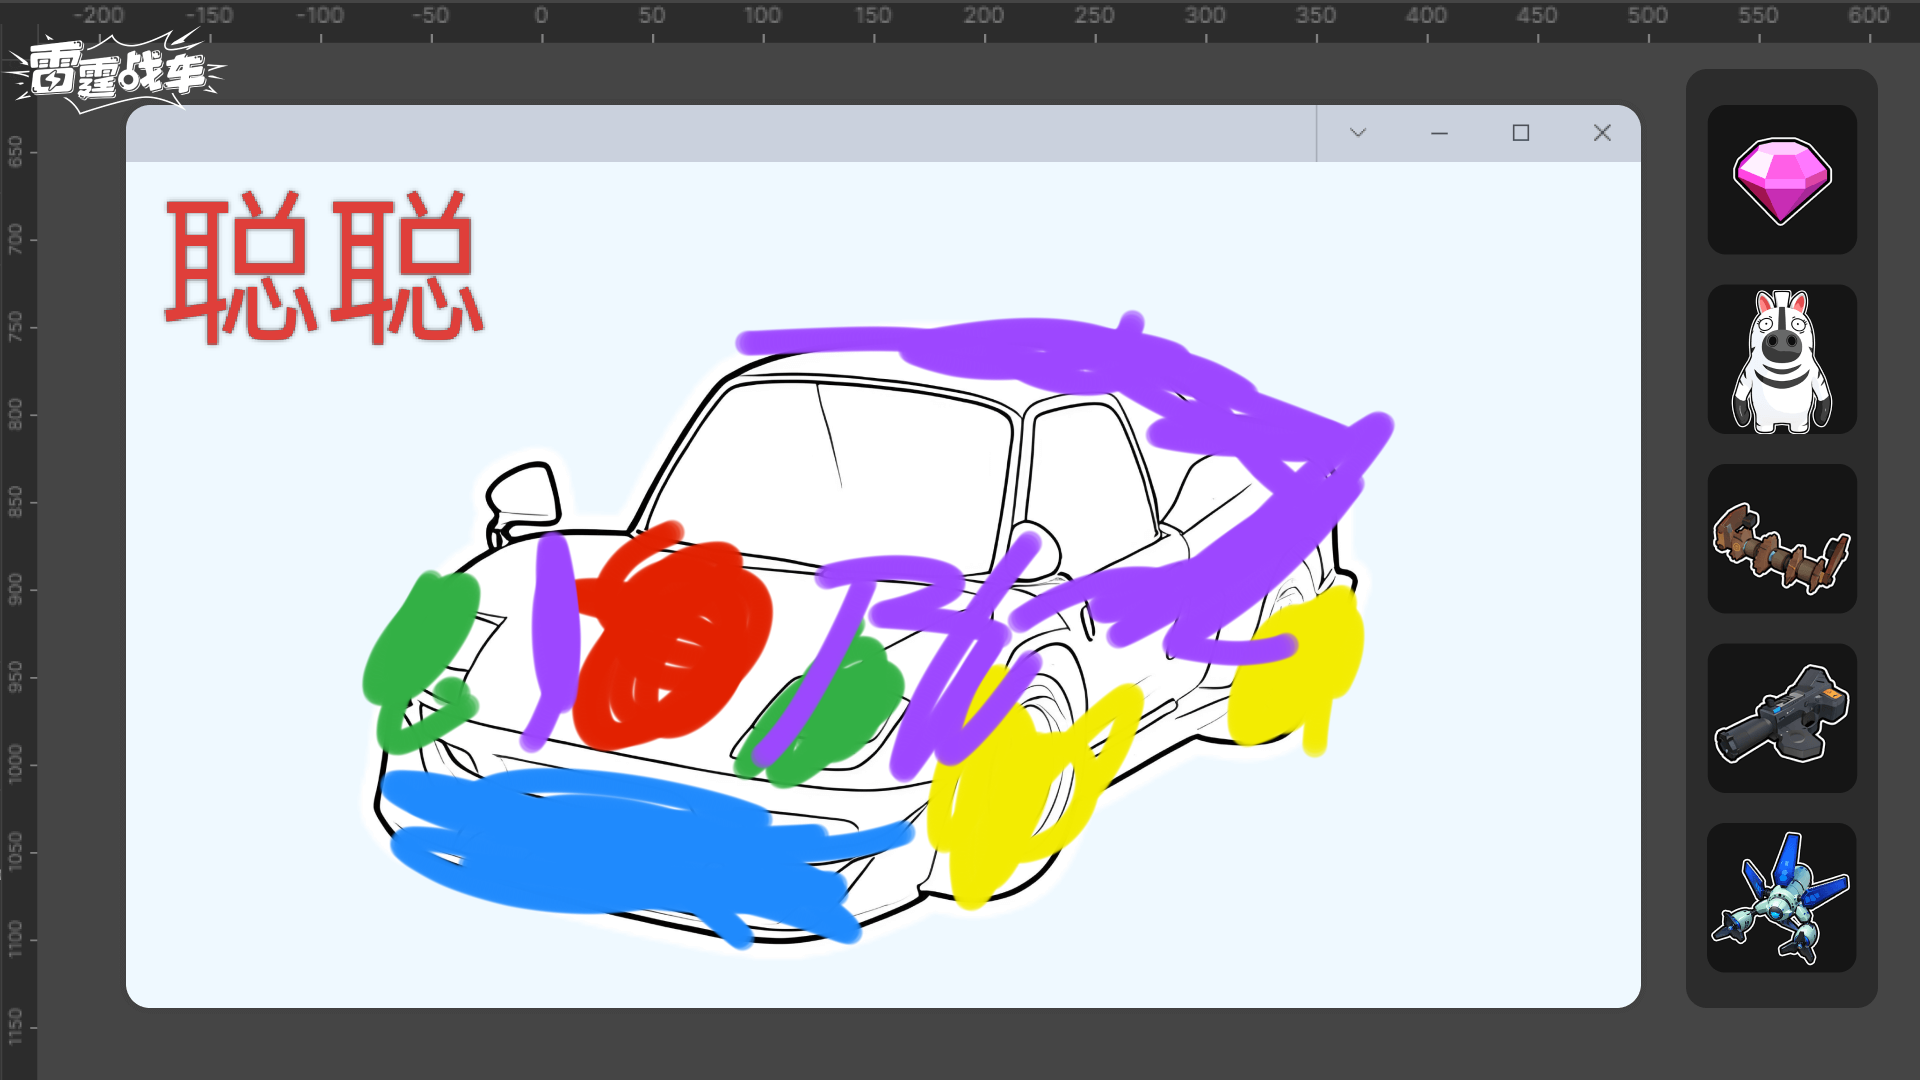Image resolution: width=1920 pixels, height=1080 pixels.
Task: Click the pink gem icon
Action: (x=1781, y=180)
